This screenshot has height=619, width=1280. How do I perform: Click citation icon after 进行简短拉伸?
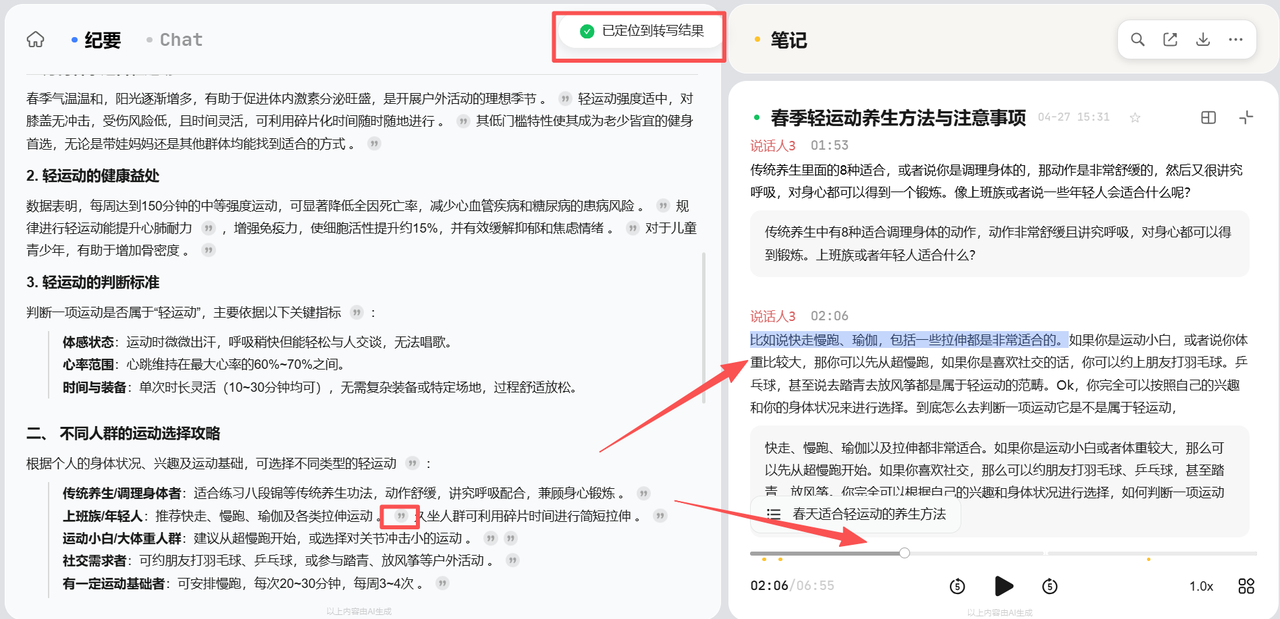[x=660, y=516]
